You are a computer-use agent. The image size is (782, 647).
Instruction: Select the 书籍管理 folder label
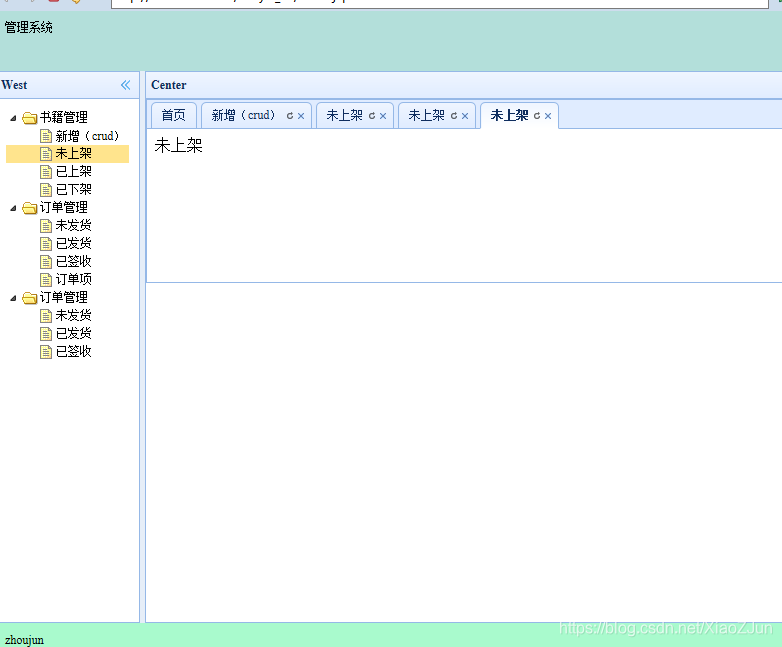click(x=64, y=118)
